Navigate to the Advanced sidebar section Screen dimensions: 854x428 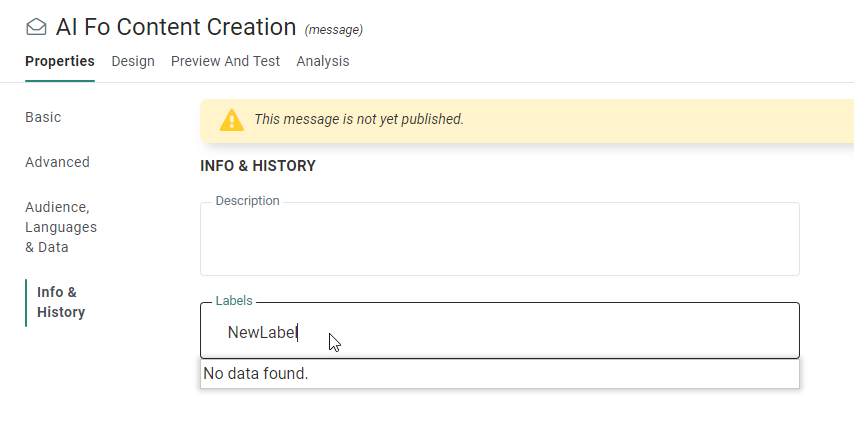57,162
